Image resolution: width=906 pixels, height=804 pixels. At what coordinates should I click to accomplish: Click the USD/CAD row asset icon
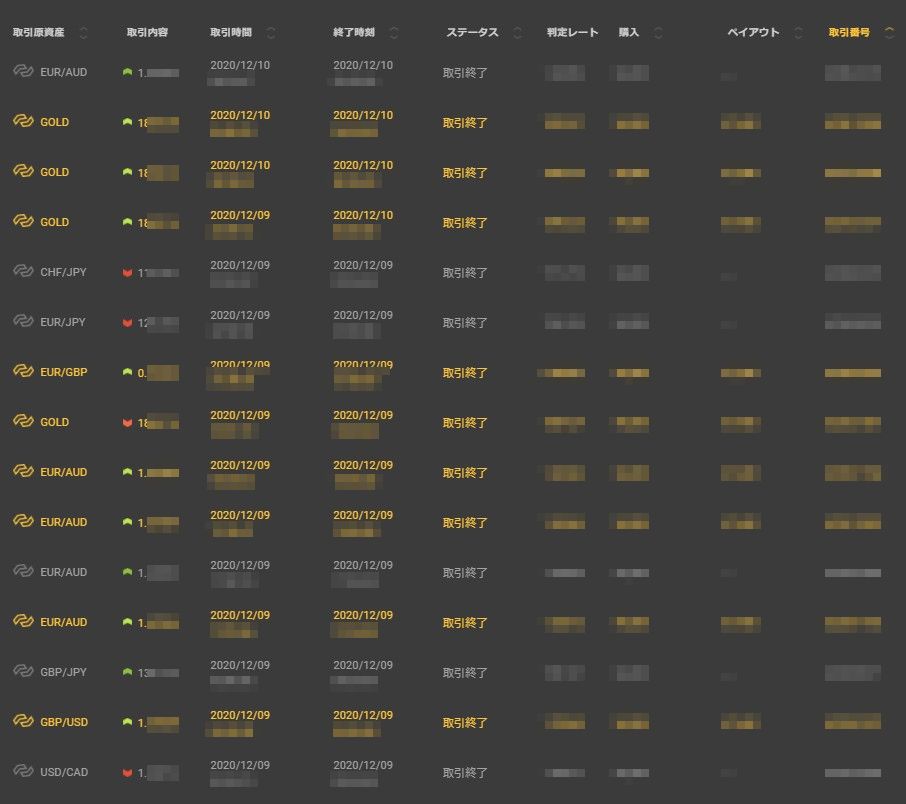[23, 771]
